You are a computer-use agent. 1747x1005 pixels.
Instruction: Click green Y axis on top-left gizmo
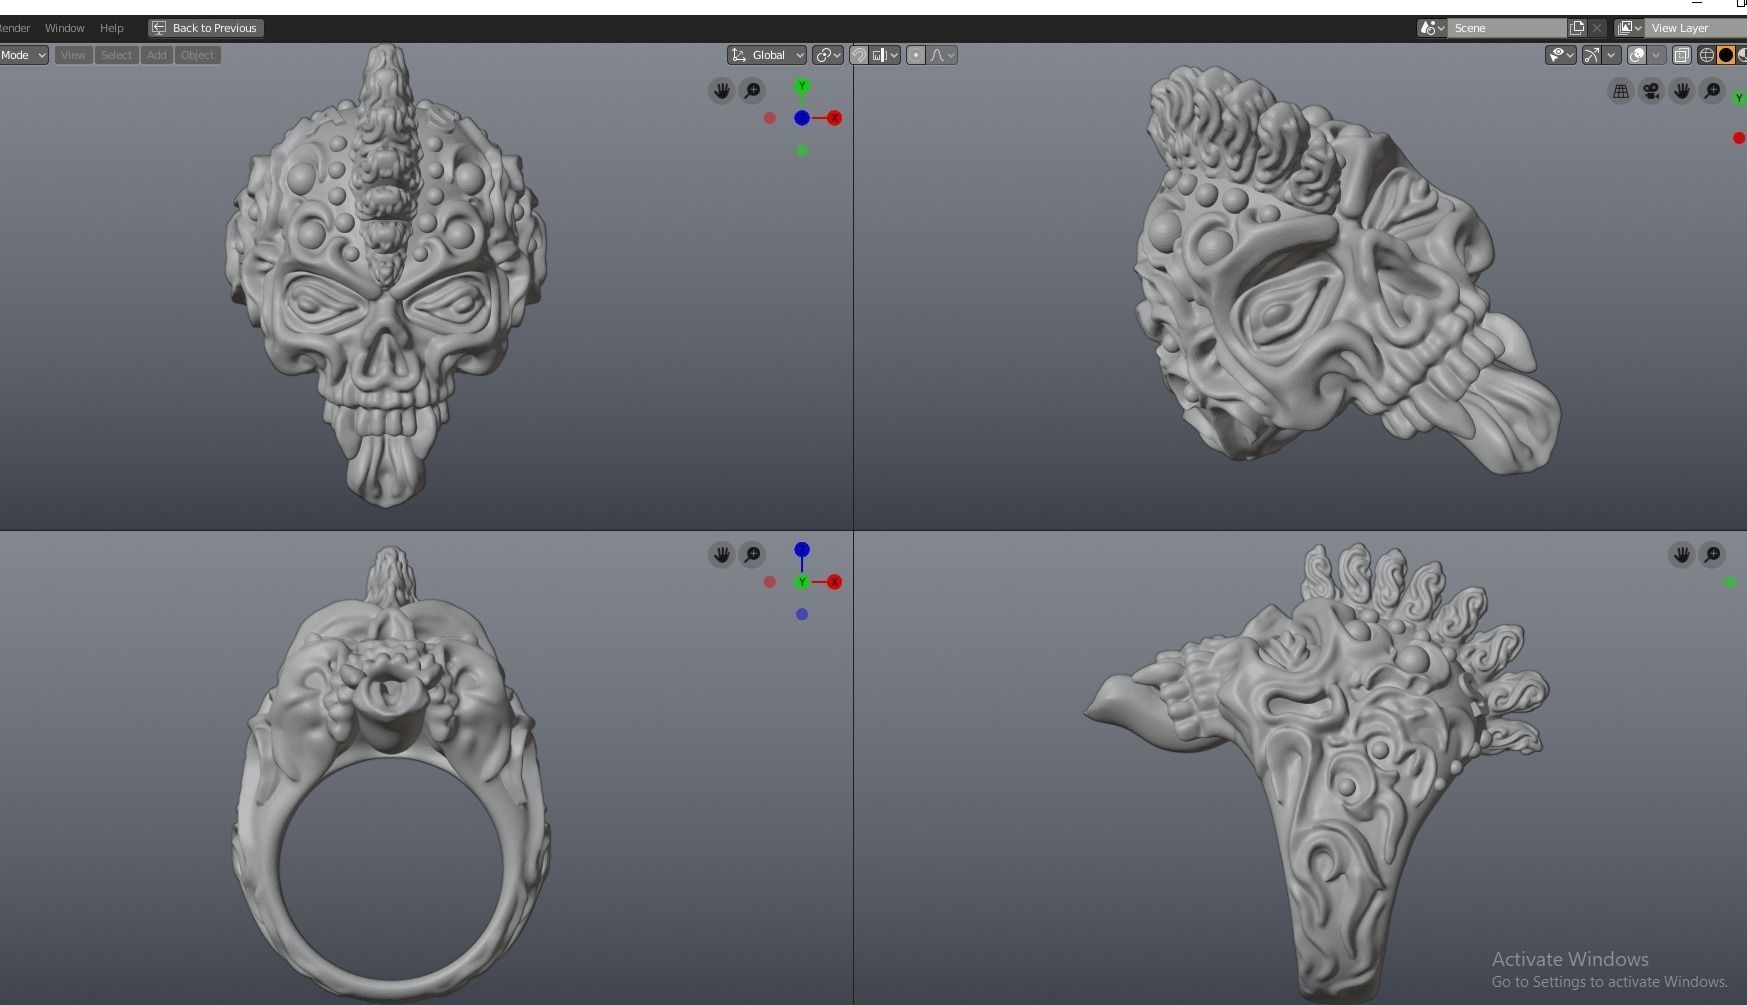(802, 86)
